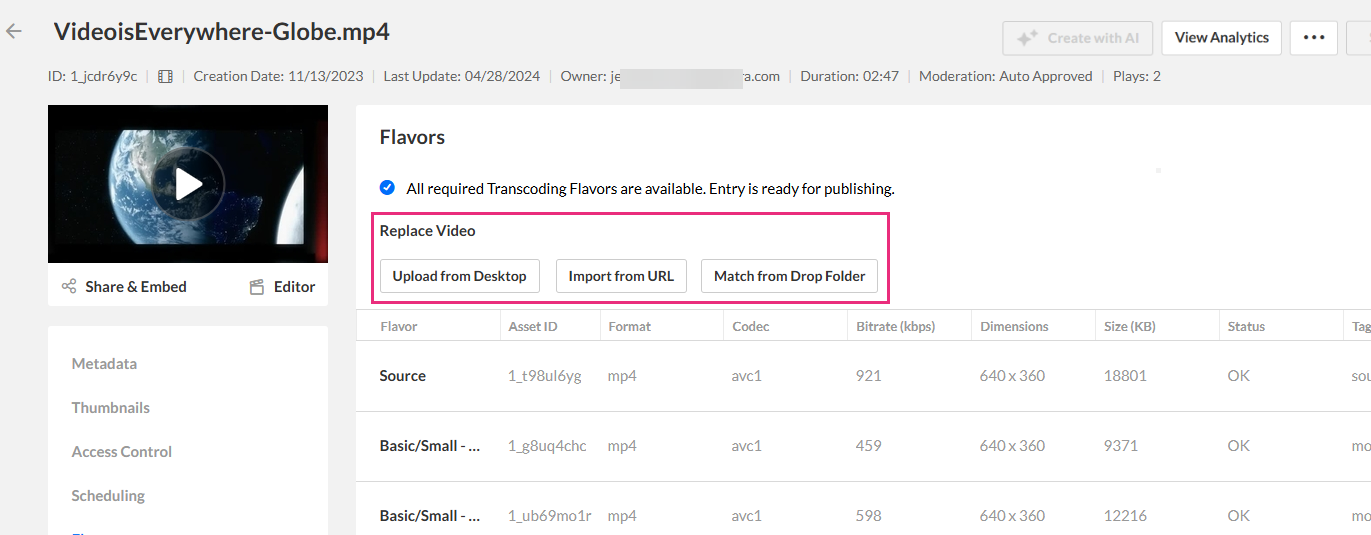Click the sparkle icon in Create with AI
Viewport: 1371px width, 535px height.
1027,38
